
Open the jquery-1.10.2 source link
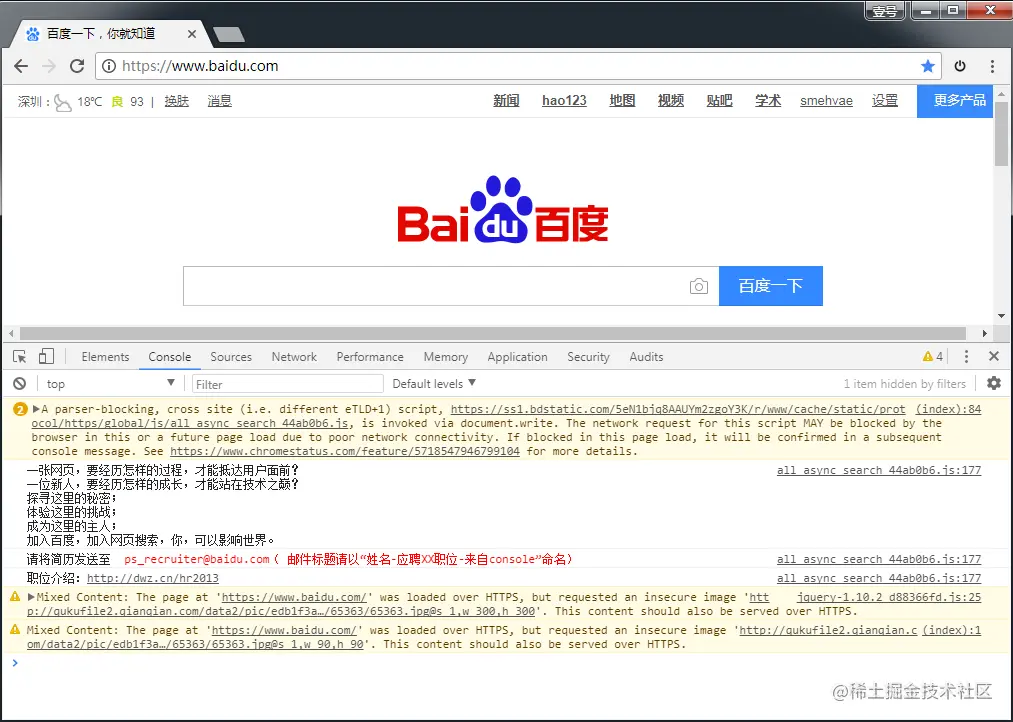[x=889, y=597]
